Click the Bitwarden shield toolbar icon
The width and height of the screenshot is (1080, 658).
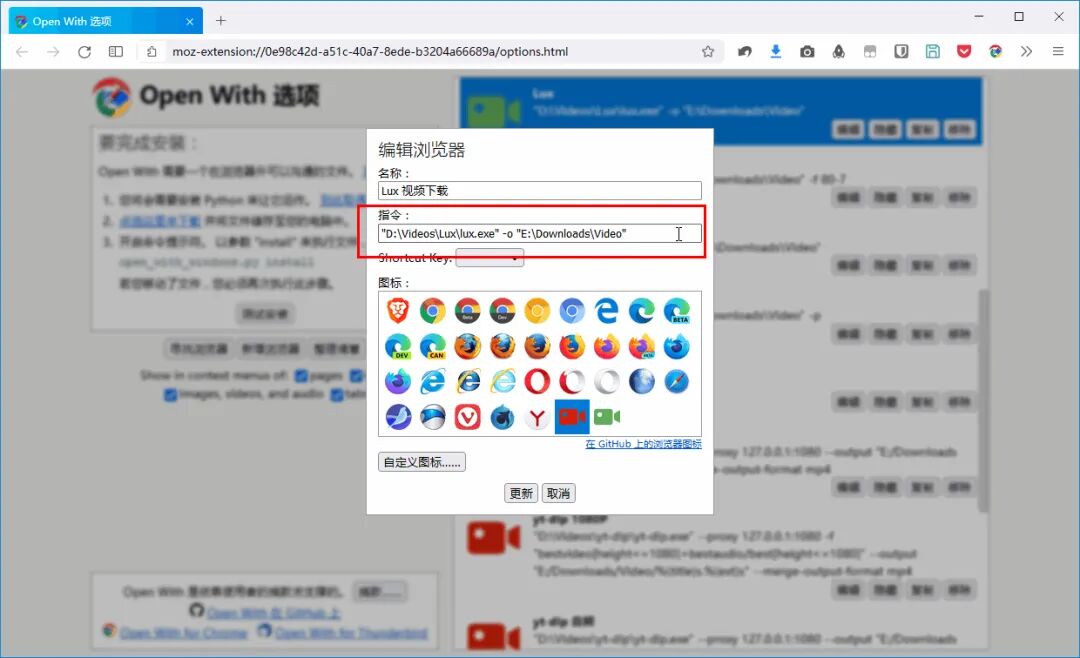[901, 52]
